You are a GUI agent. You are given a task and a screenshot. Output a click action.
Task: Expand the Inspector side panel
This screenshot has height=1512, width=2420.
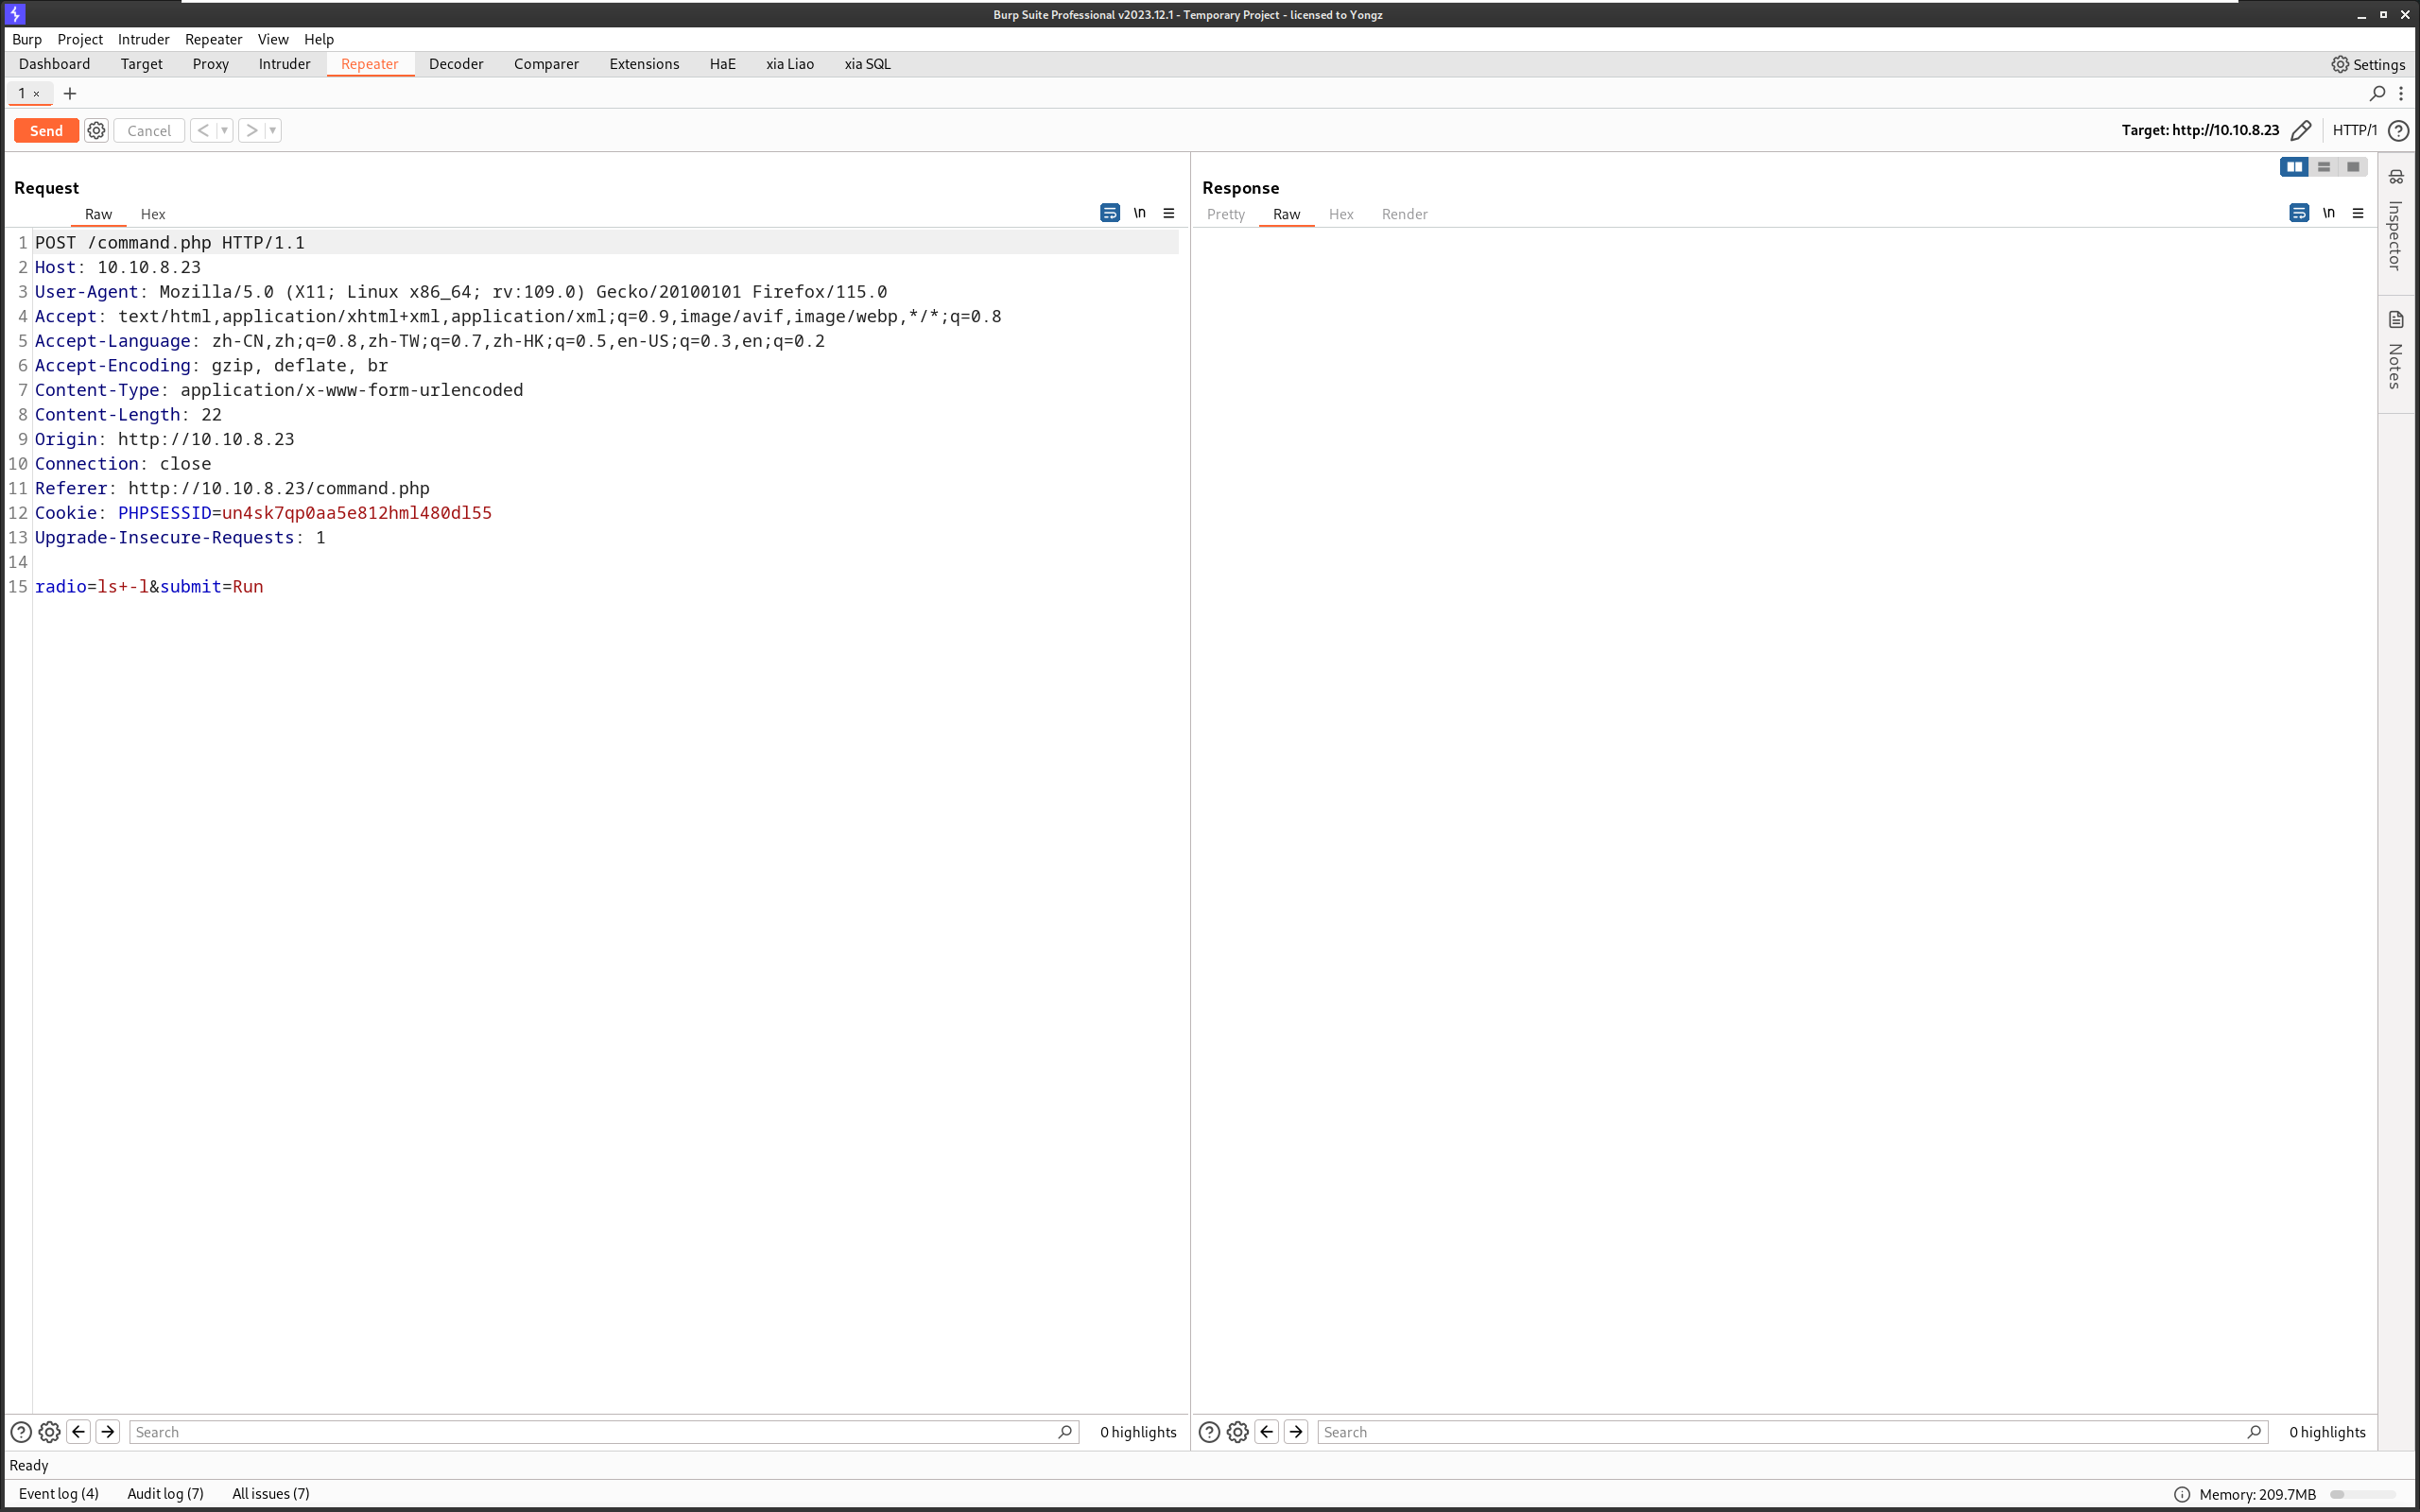coord(2396,221)
